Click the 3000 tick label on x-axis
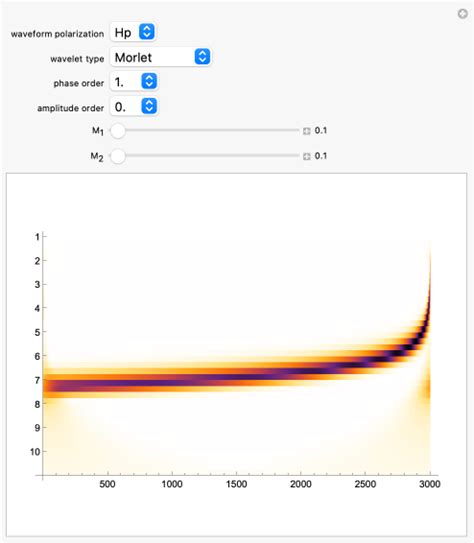The height and width of the screenshot is (543, 474). tap(430, 484)
